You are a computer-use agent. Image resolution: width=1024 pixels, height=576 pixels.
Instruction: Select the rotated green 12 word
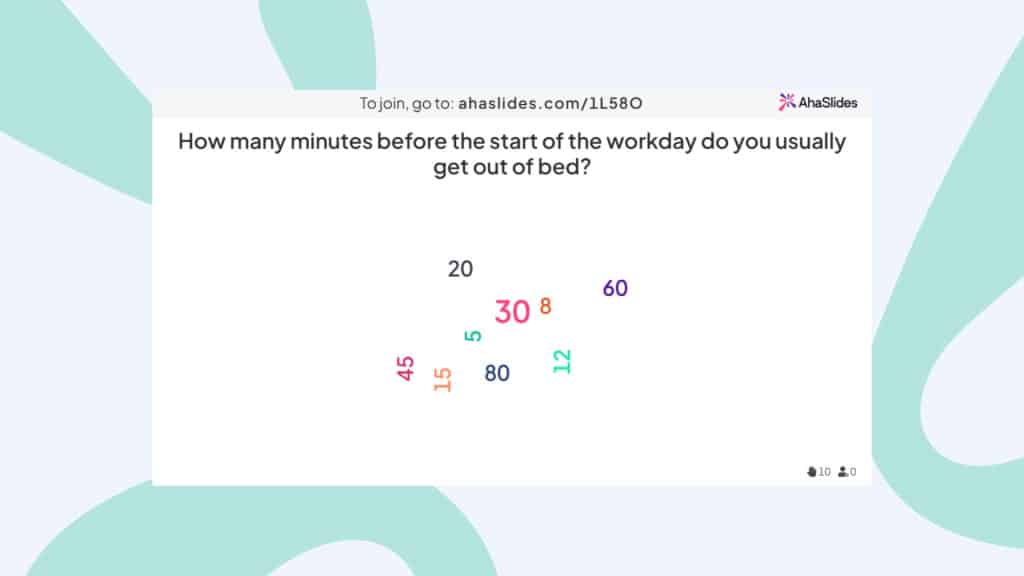pos(562,361)
